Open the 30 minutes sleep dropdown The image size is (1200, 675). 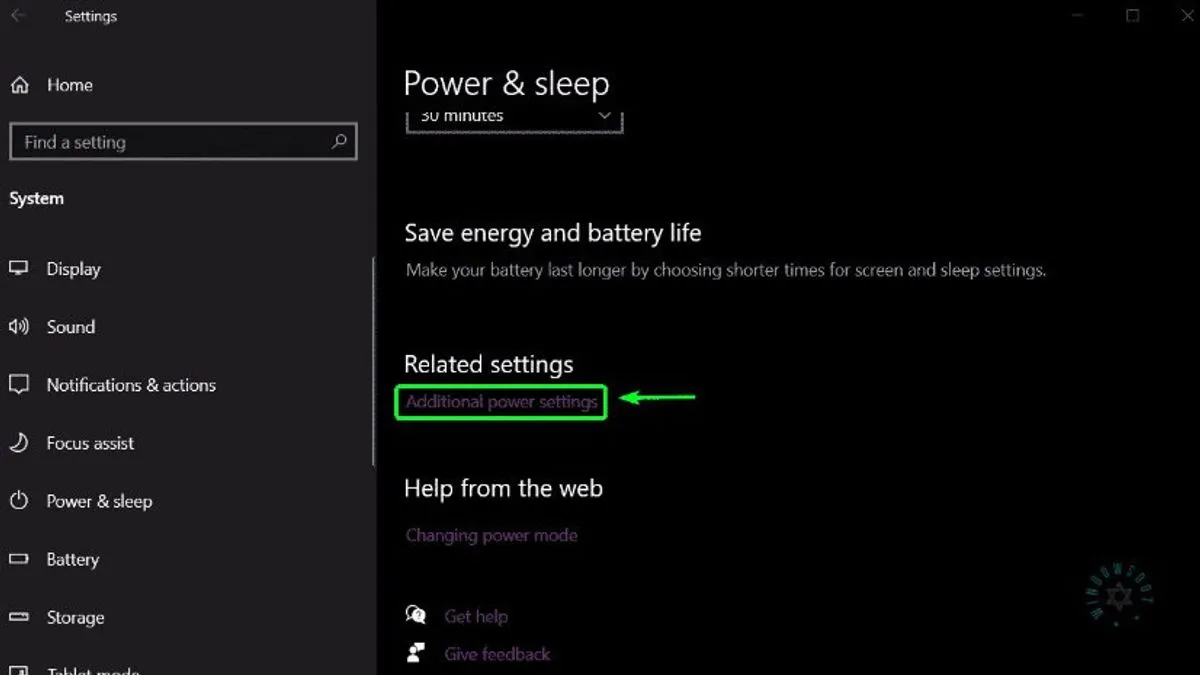point(514,118)
